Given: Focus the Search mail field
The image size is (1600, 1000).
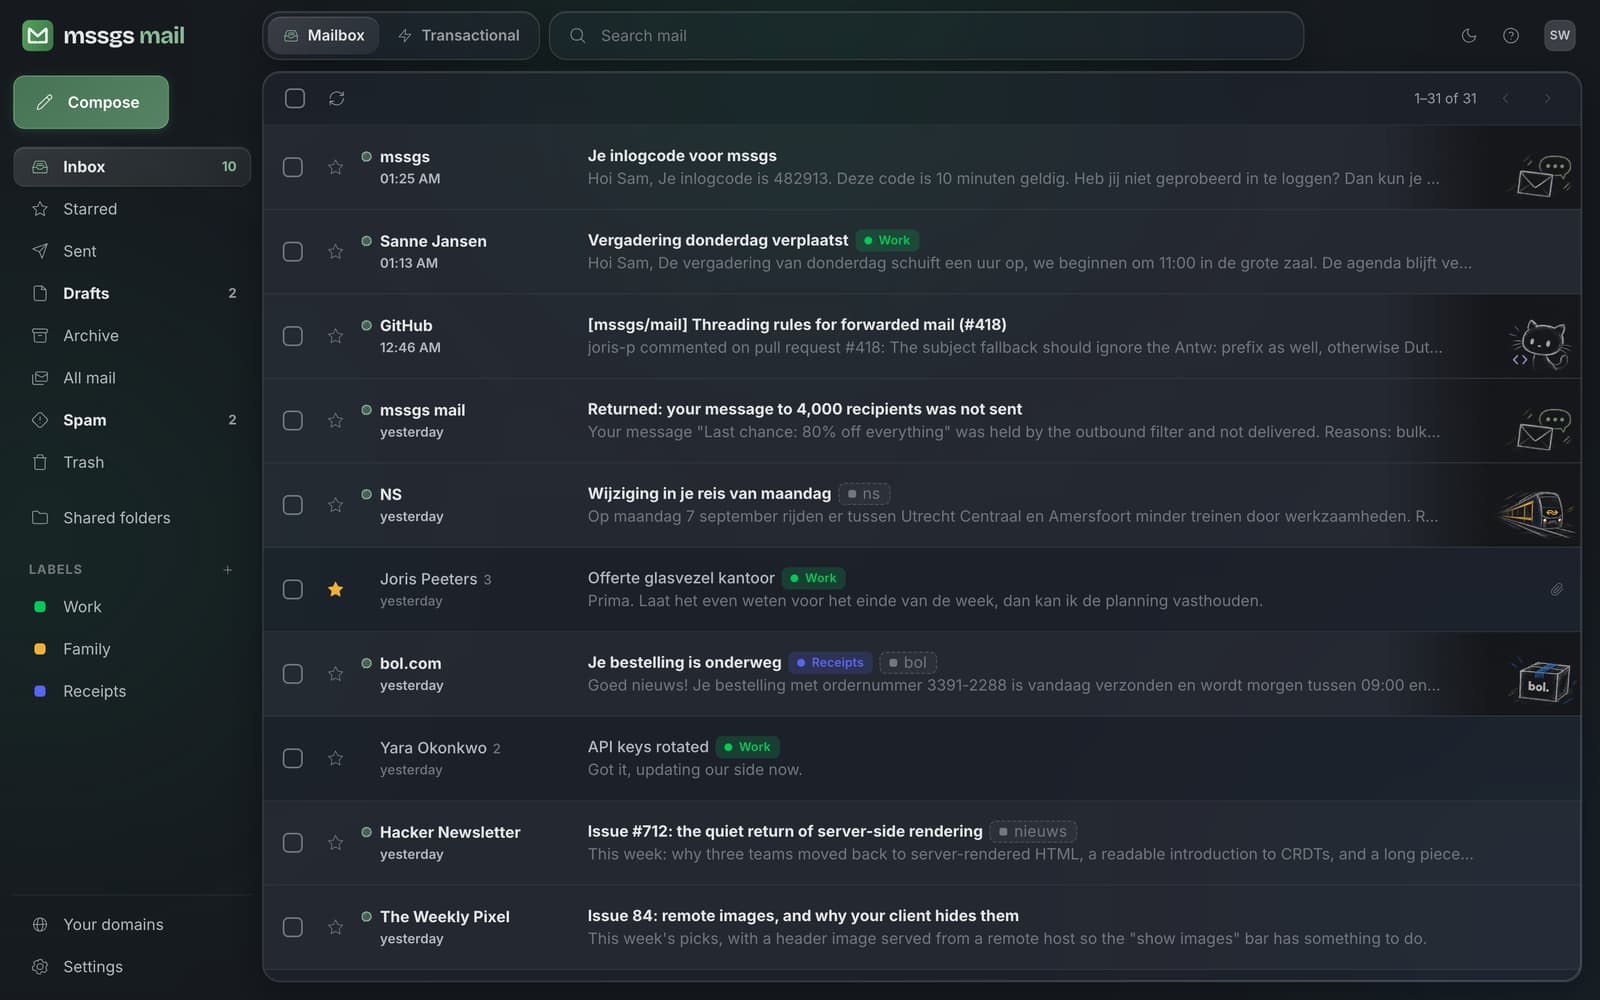Looking at the screenshot, I should 926,36.
